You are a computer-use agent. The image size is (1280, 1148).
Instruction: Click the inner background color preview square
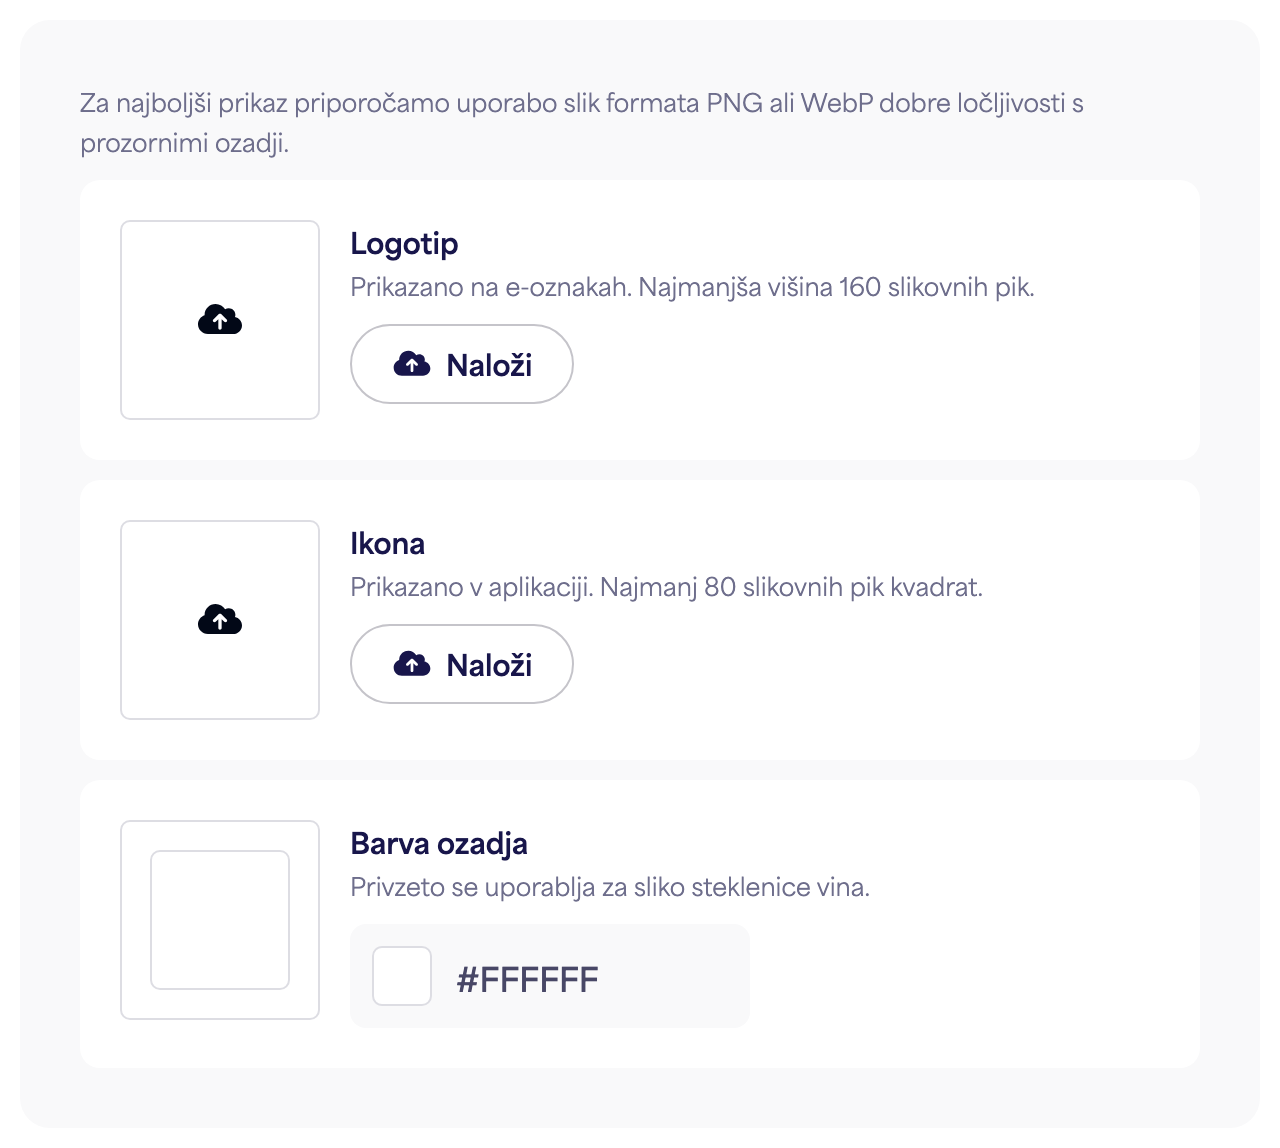tap(220, 920)
